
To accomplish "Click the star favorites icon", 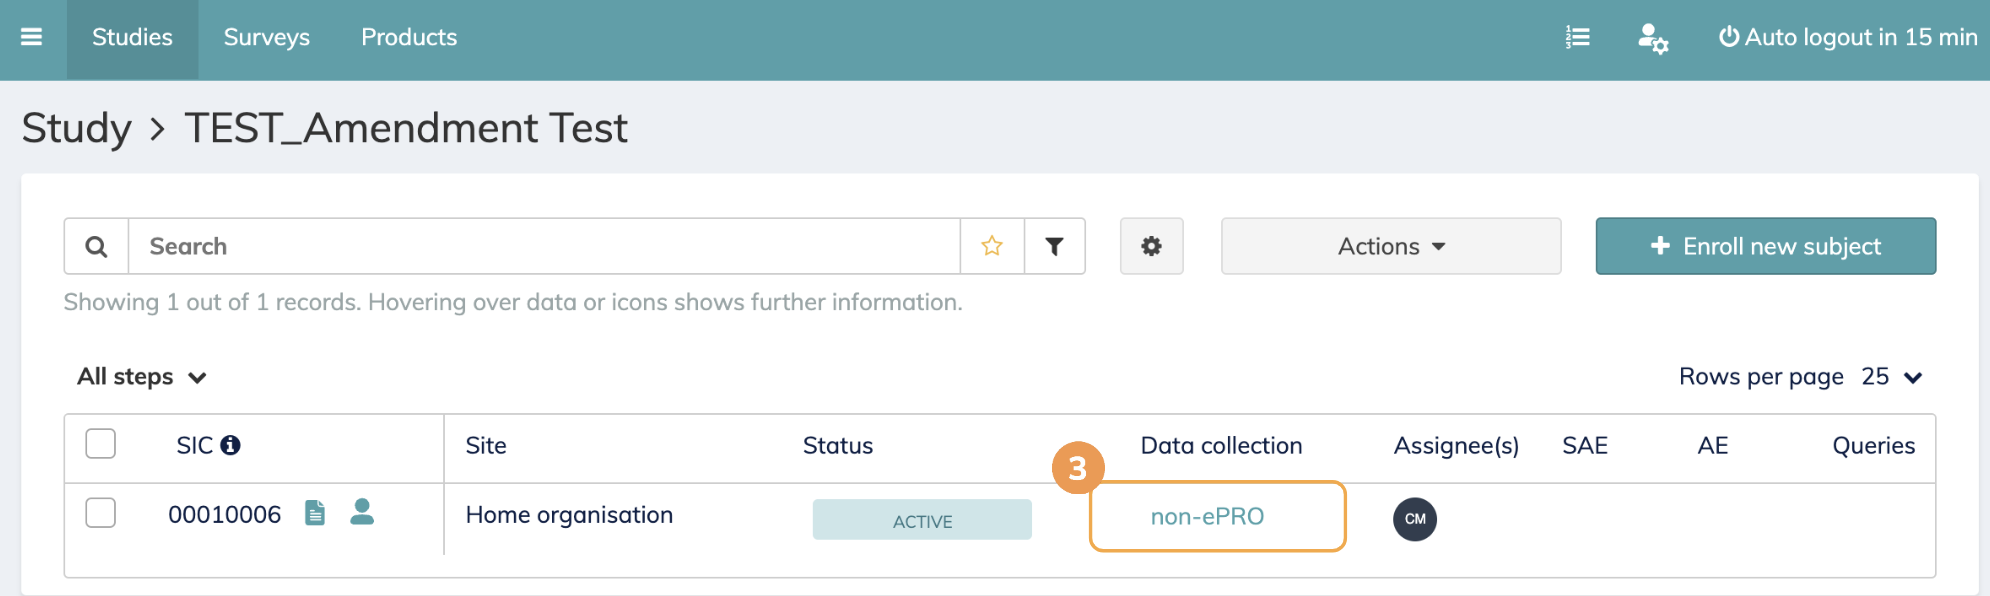I will [x=992, y=246].
